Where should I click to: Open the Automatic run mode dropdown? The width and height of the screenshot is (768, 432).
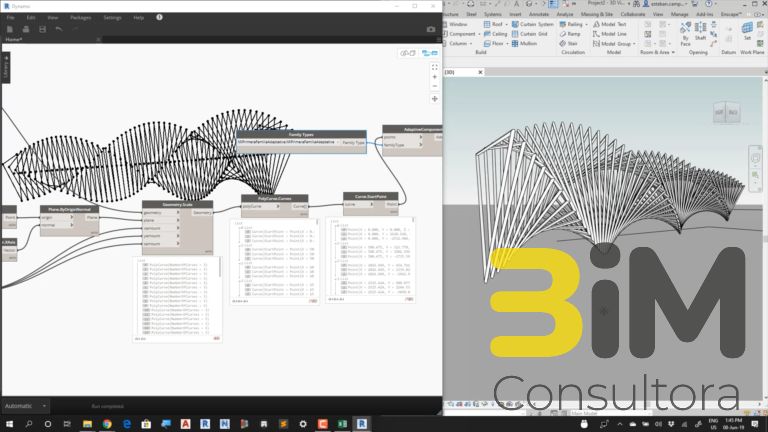coord(25,406)
